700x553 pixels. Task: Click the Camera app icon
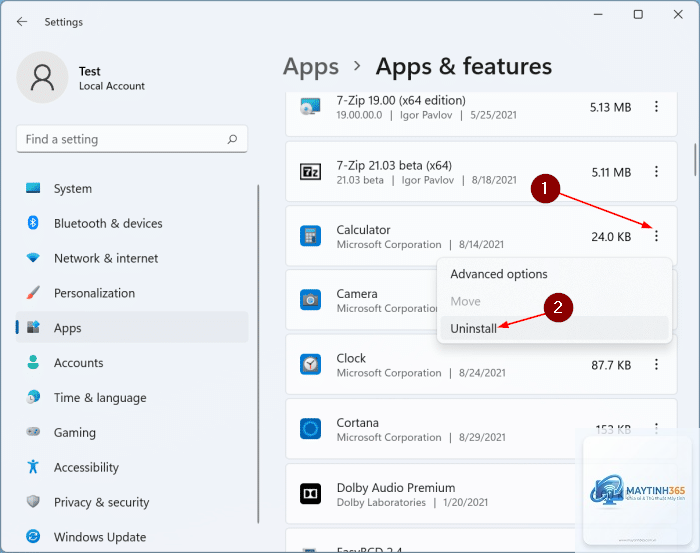click(310, 300)
